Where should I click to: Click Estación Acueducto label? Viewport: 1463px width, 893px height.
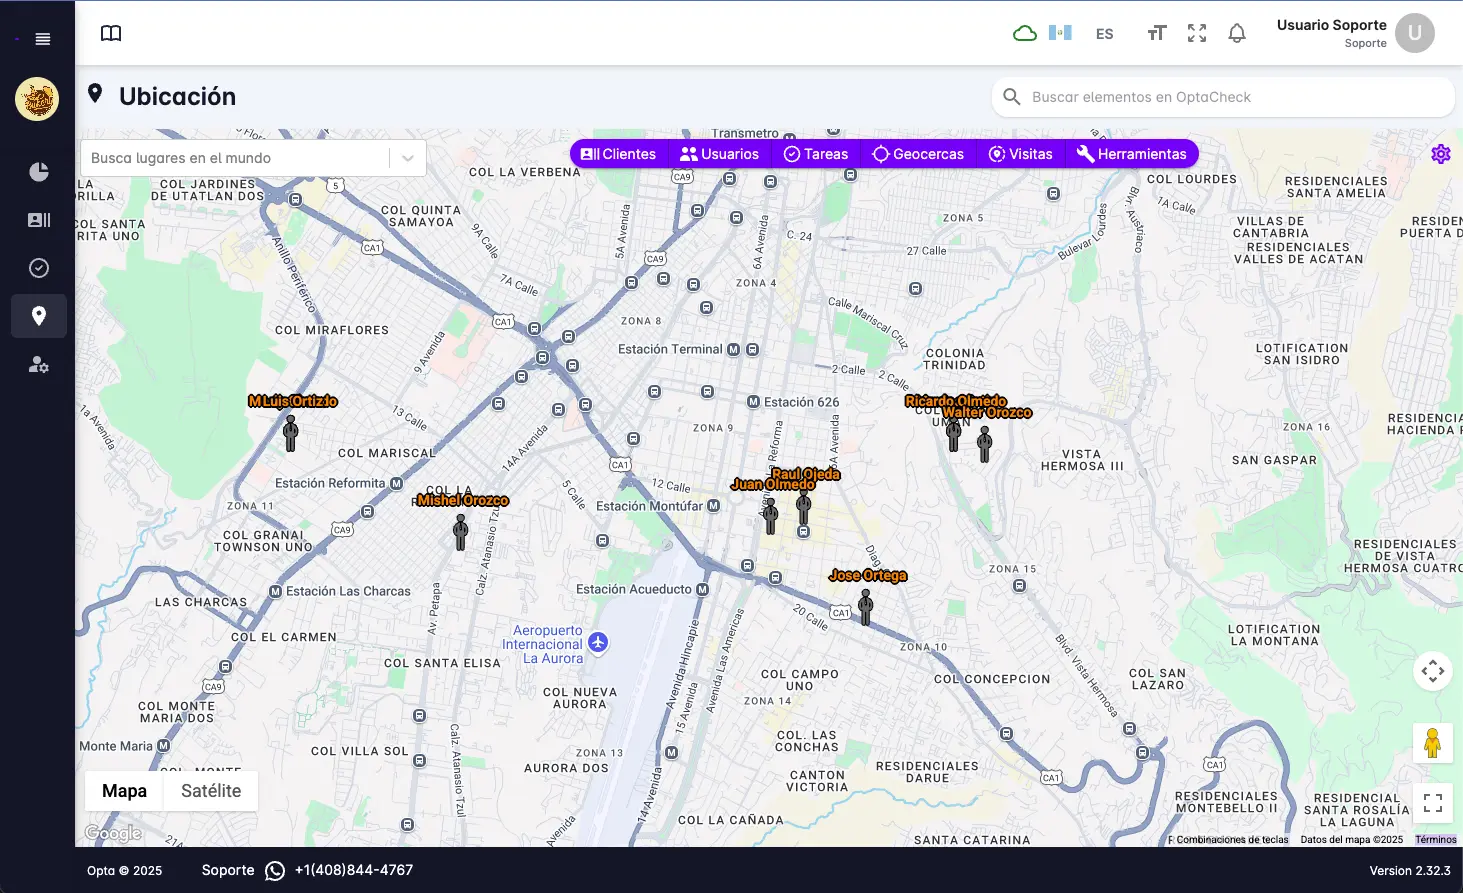(x=634, y=589)
